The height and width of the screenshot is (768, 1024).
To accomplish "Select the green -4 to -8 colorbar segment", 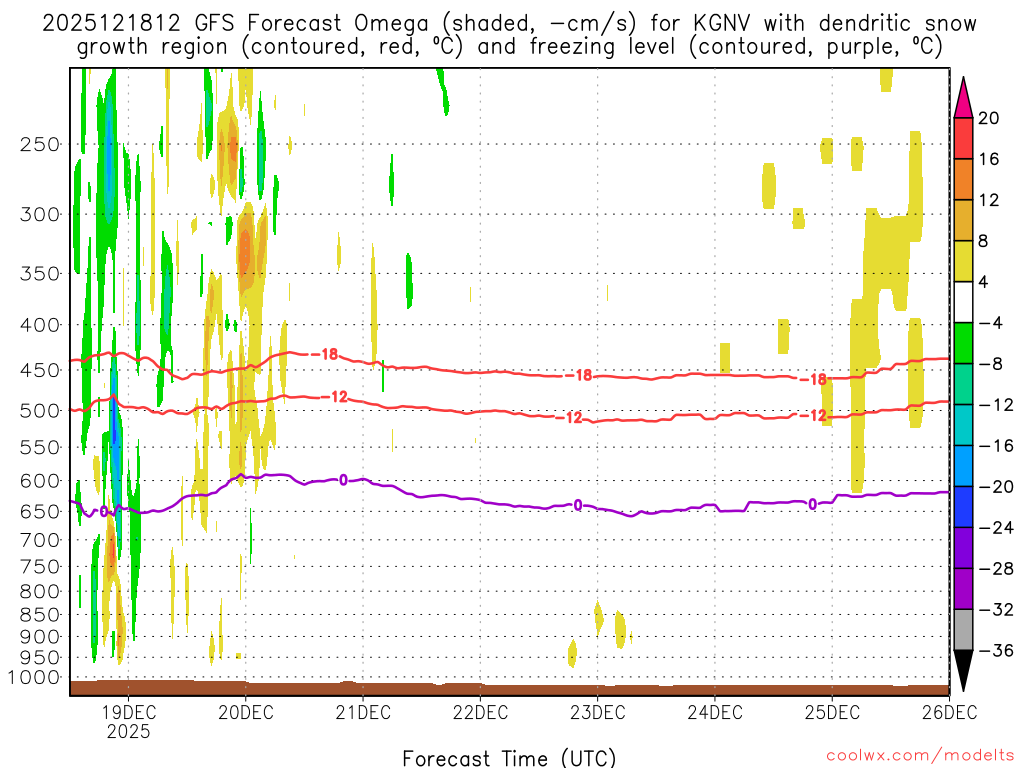I will 963,344.
